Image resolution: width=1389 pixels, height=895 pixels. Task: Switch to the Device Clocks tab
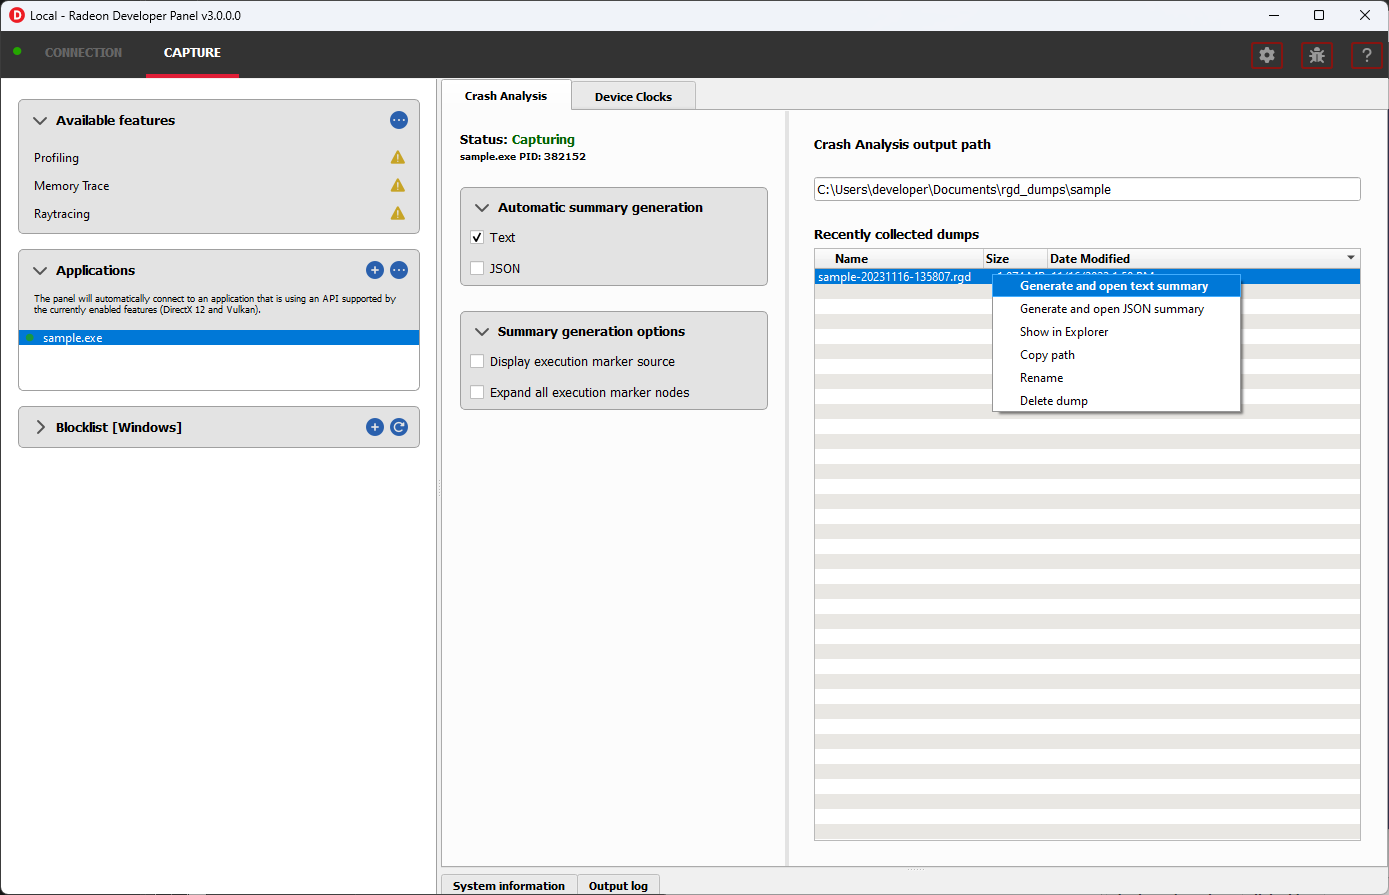633,97
